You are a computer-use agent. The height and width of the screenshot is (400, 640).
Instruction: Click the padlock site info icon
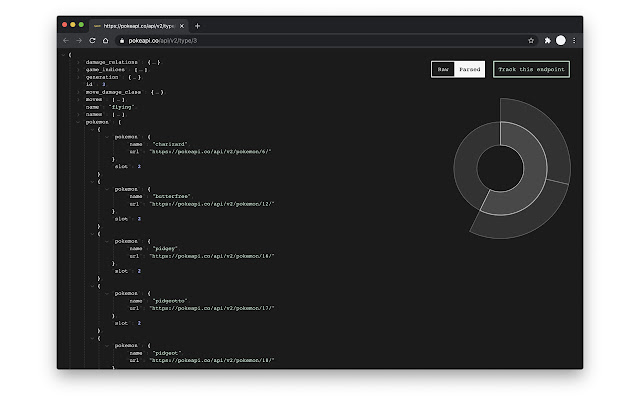click(x=122, y=40)
